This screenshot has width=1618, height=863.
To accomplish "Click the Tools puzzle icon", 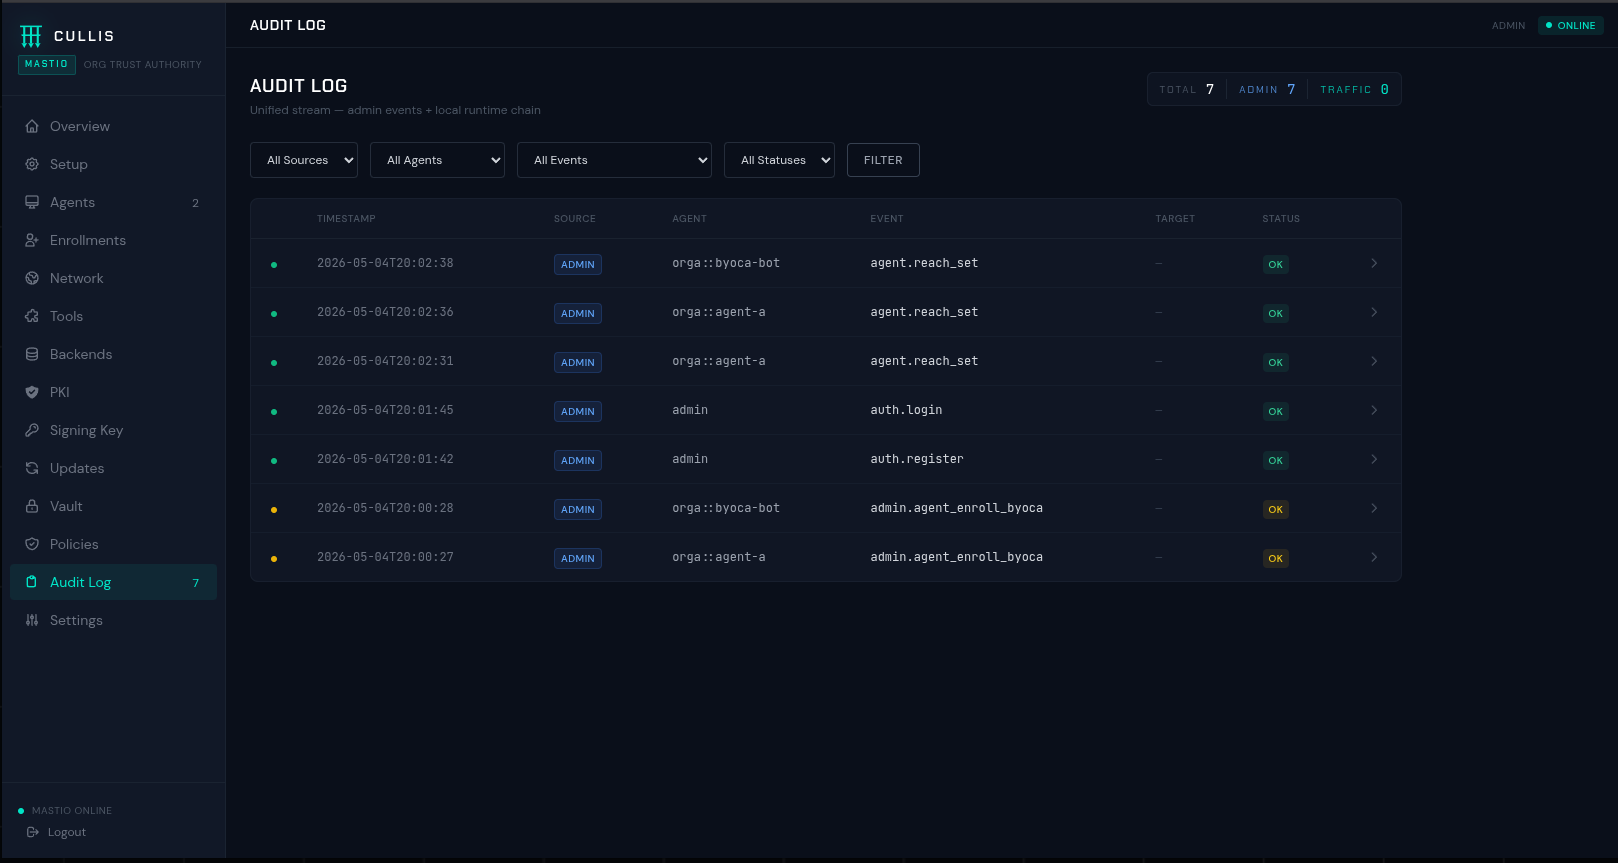I will (32, 316).
